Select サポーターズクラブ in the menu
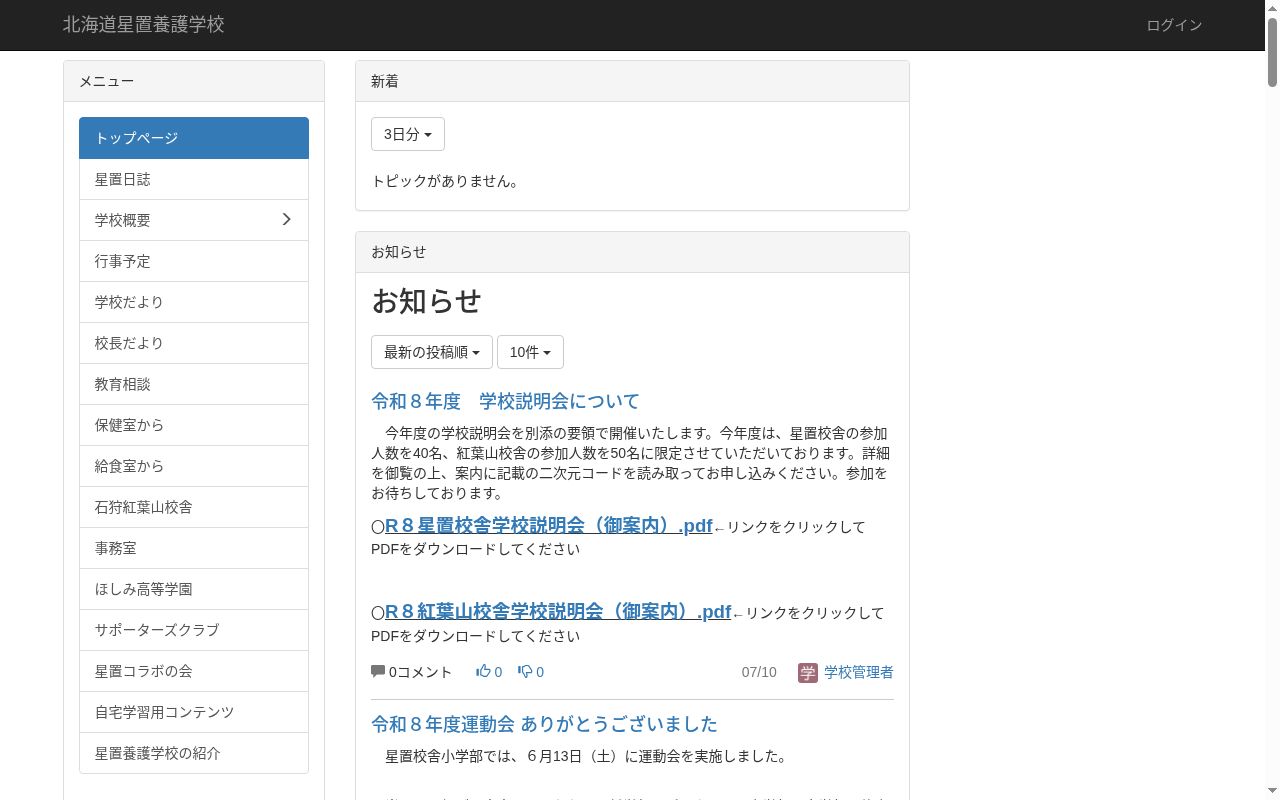1280x800 pixels. pos(194,630)
